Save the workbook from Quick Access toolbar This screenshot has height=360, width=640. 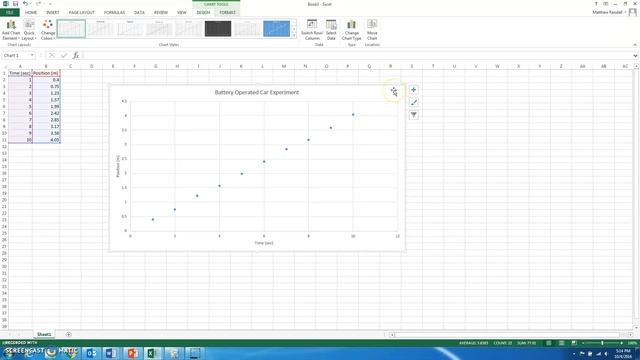pyautogui.click(x=15, y=4)
